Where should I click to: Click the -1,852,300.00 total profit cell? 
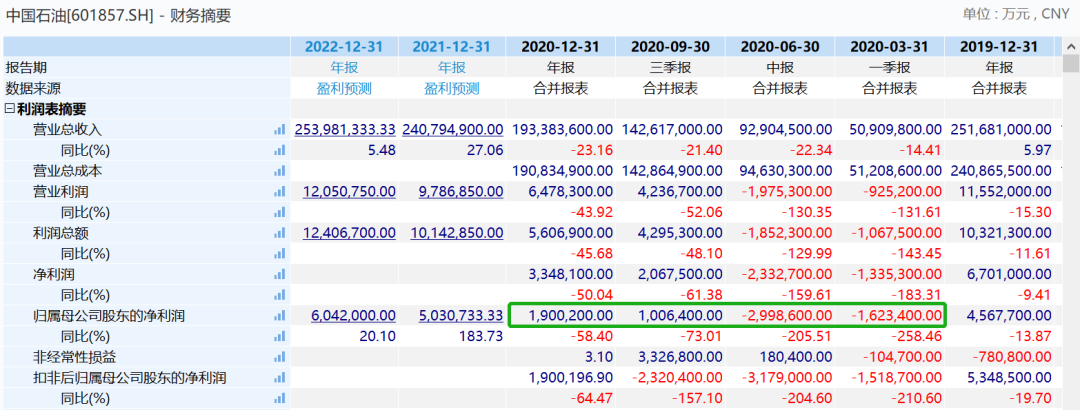point(785,233)
